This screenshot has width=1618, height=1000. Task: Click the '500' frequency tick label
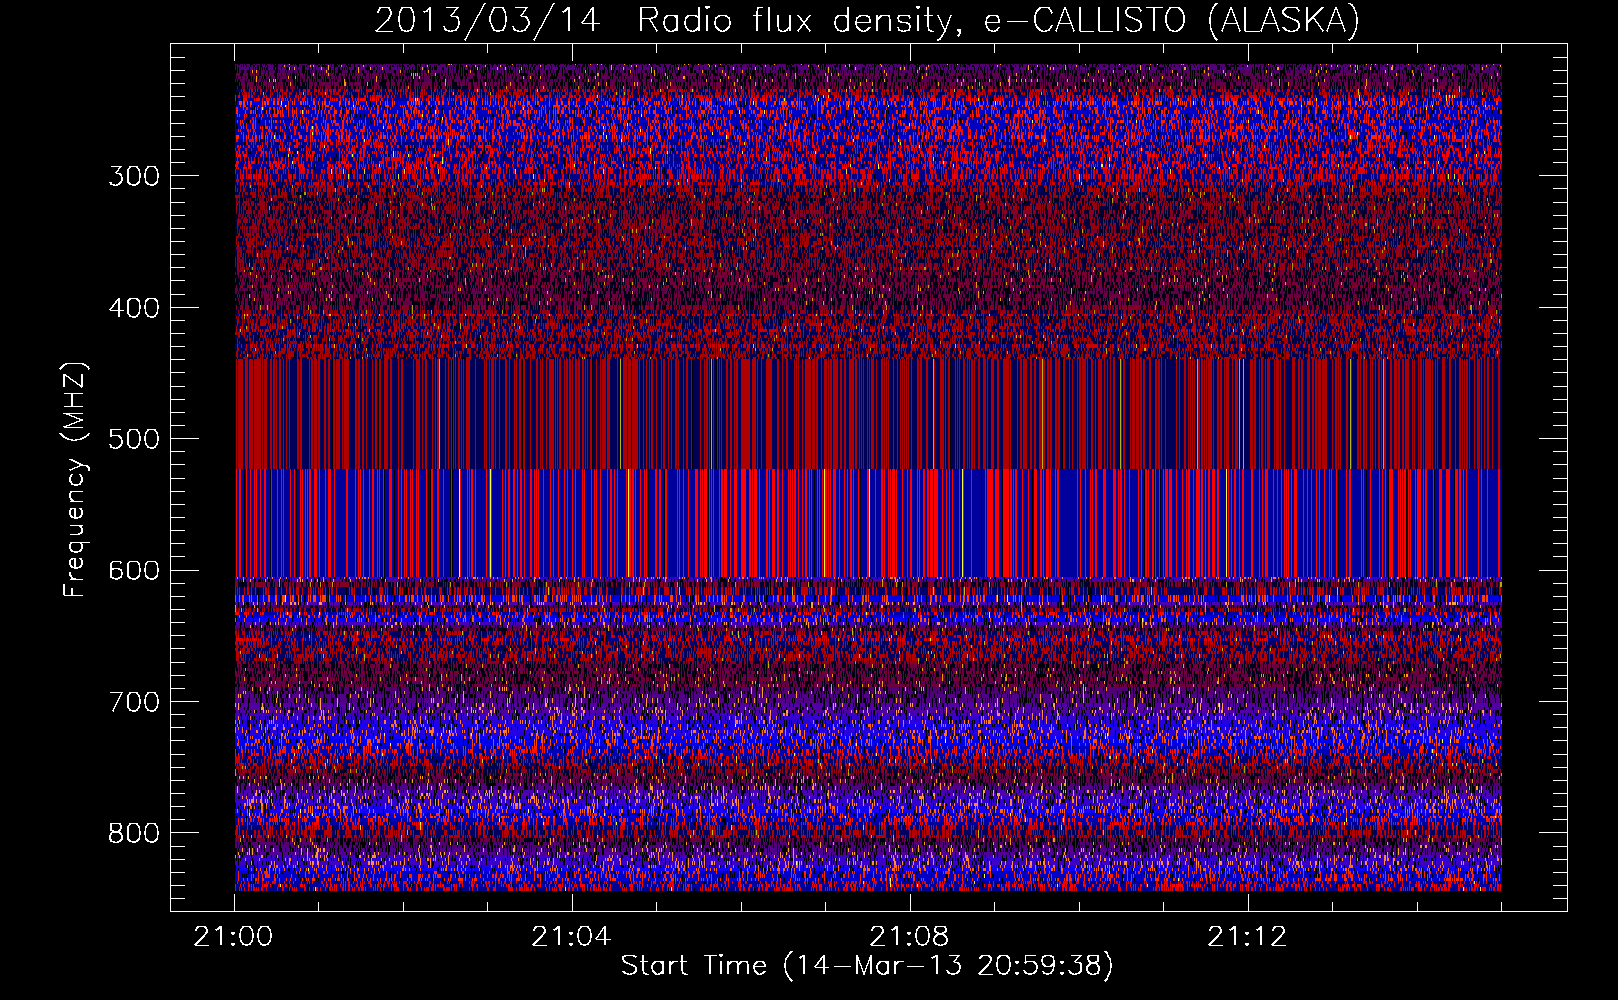point(134,439)
